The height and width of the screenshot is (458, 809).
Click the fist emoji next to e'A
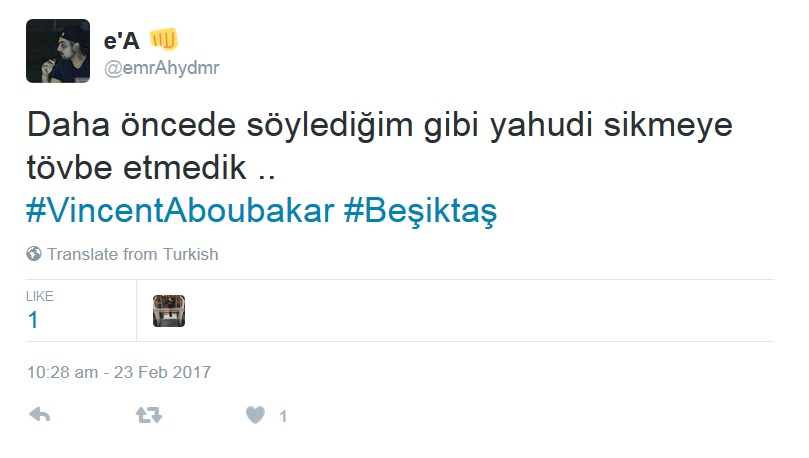click(x=164, y=40)
